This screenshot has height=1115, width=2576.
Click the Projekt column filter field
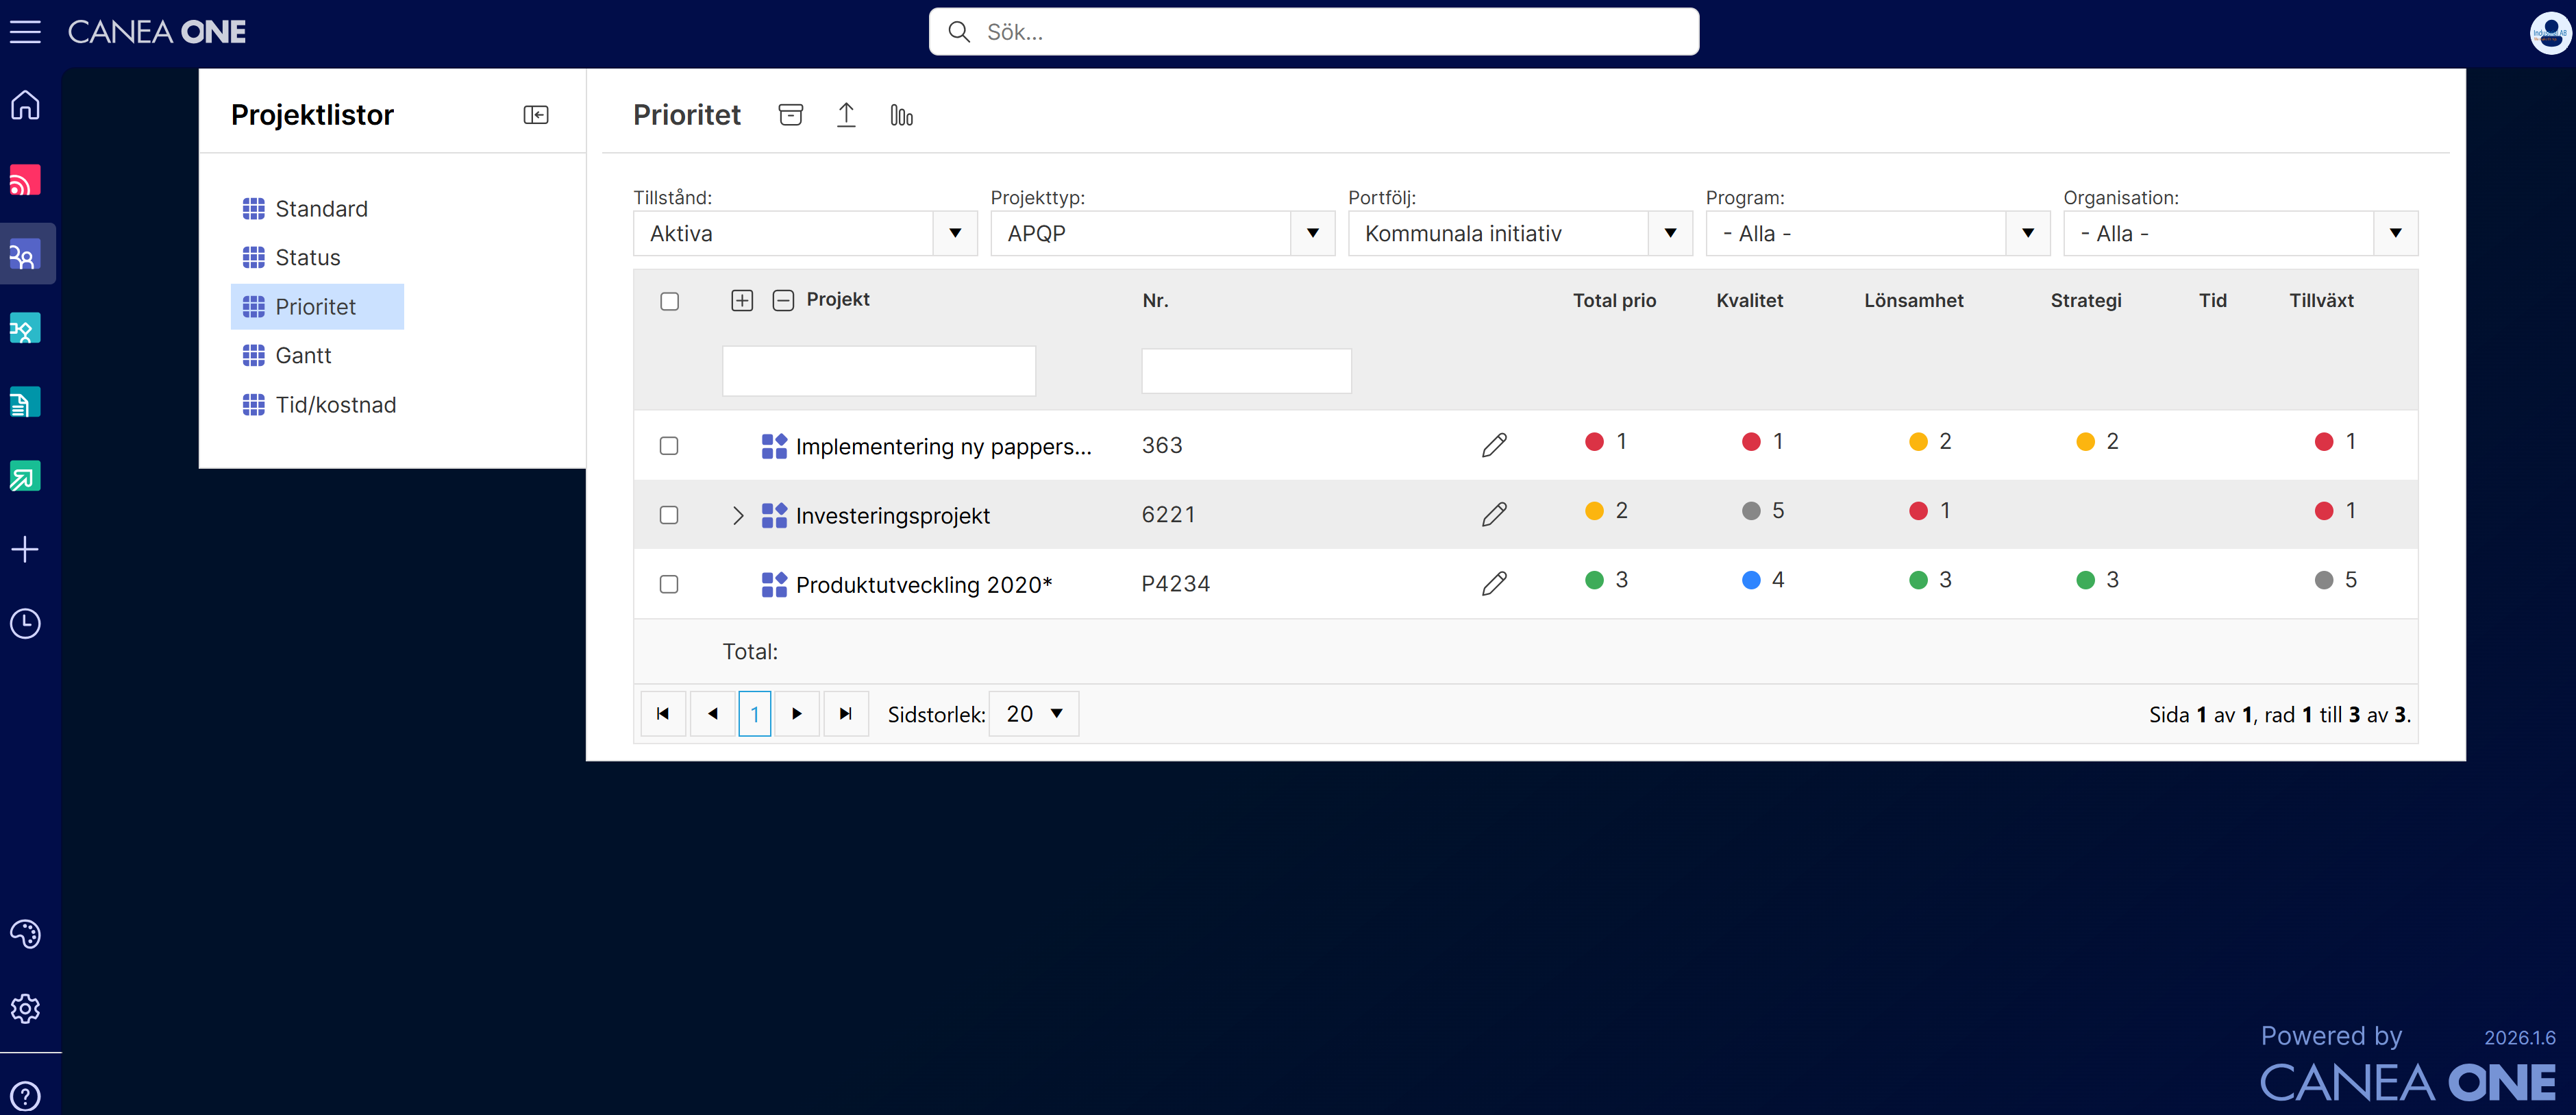(879, 371)
